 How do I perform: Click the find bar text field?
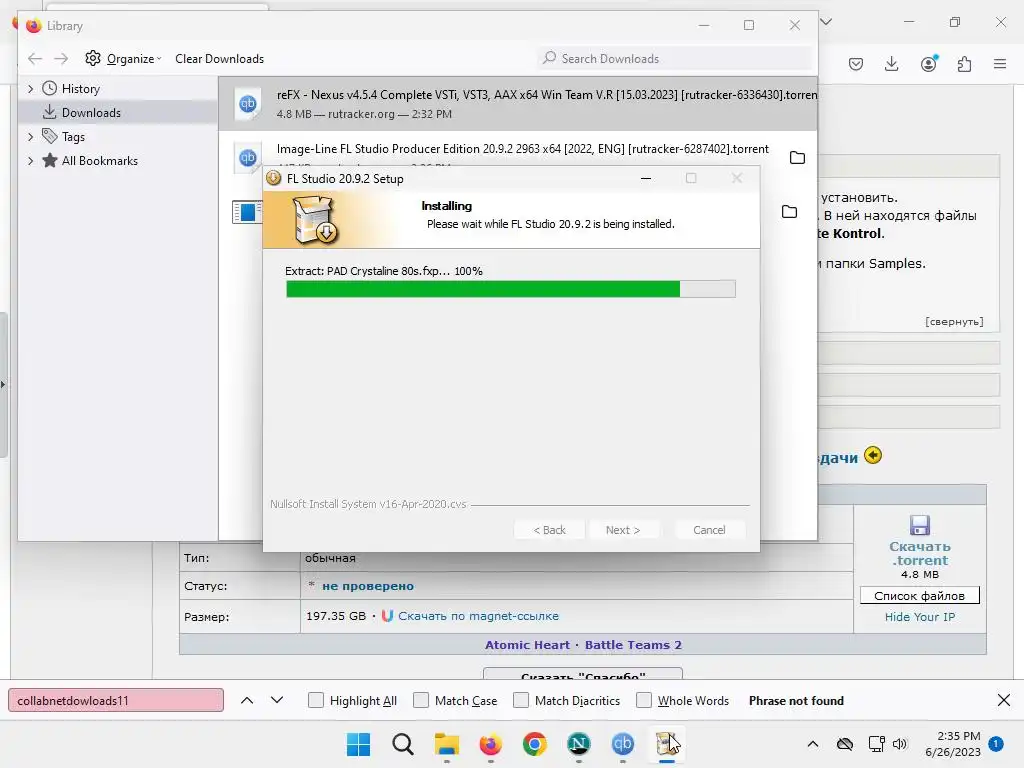[116, 701]
